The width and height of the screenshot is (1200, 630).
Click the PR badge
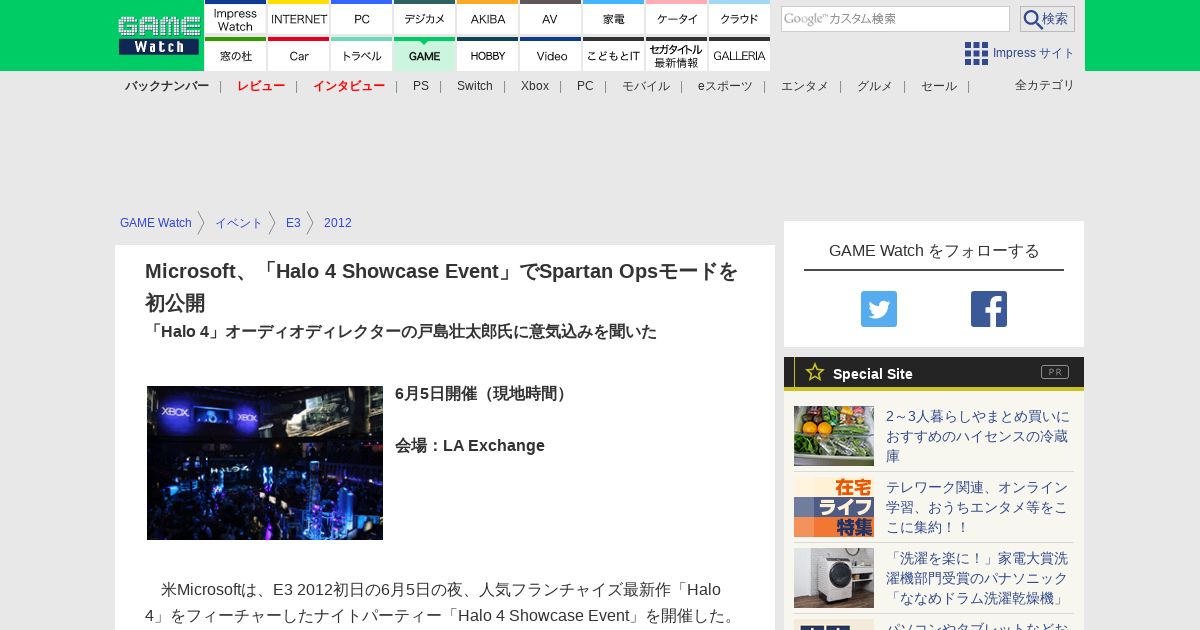point(1055,372)
